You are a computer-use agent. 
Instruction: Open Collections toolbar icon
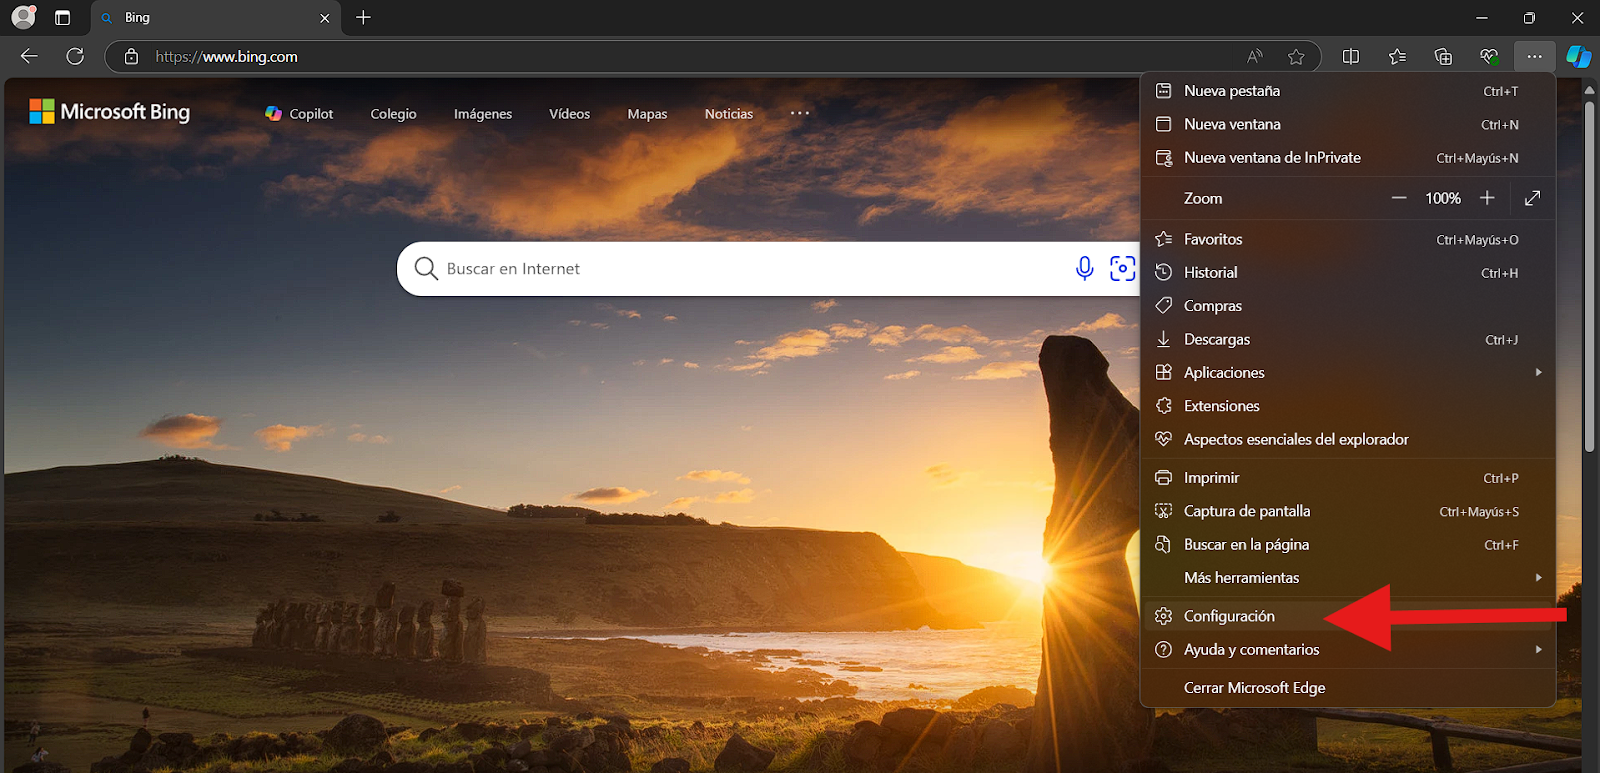click(x=1443, y=57)
